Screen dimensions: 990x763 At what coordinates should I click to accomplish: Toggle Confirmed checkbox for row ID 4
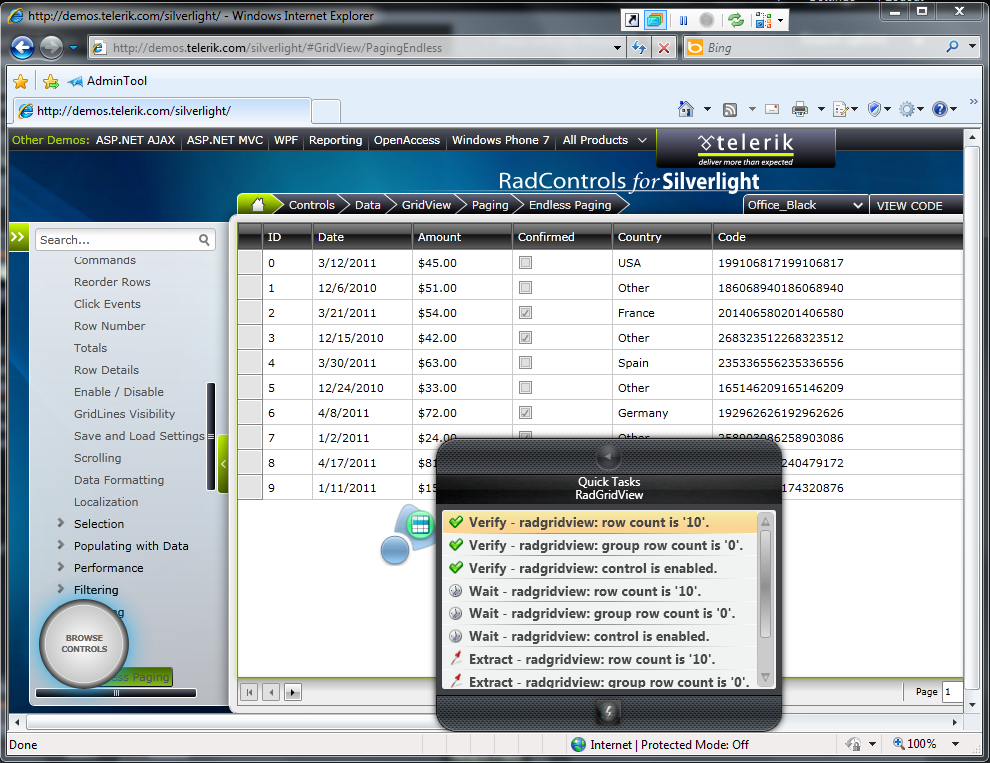click(525, 363)
